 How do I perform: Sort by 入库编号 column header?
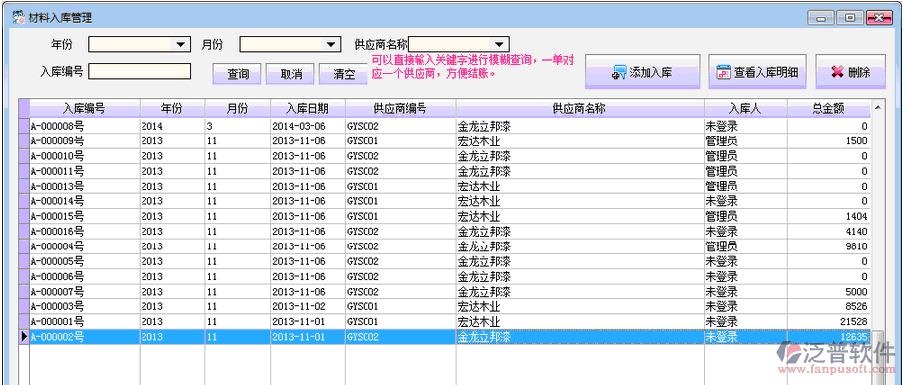tap(84, 108)
